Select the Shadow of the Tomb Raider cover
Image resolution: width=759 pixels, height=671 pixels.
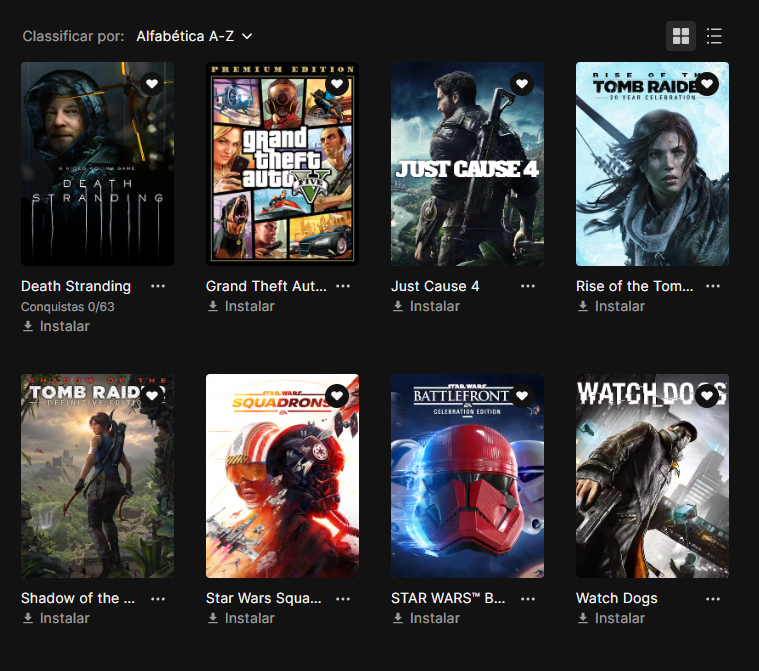97,476
